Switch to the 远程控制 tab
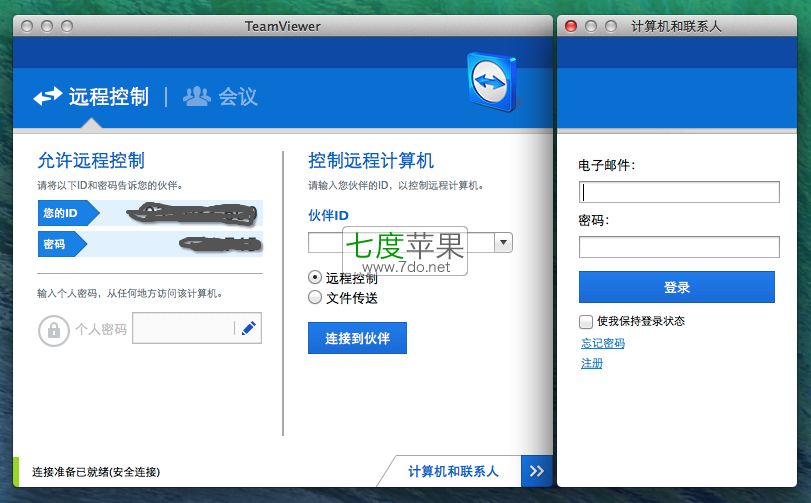811x503 pixels. tap(92, 97)
